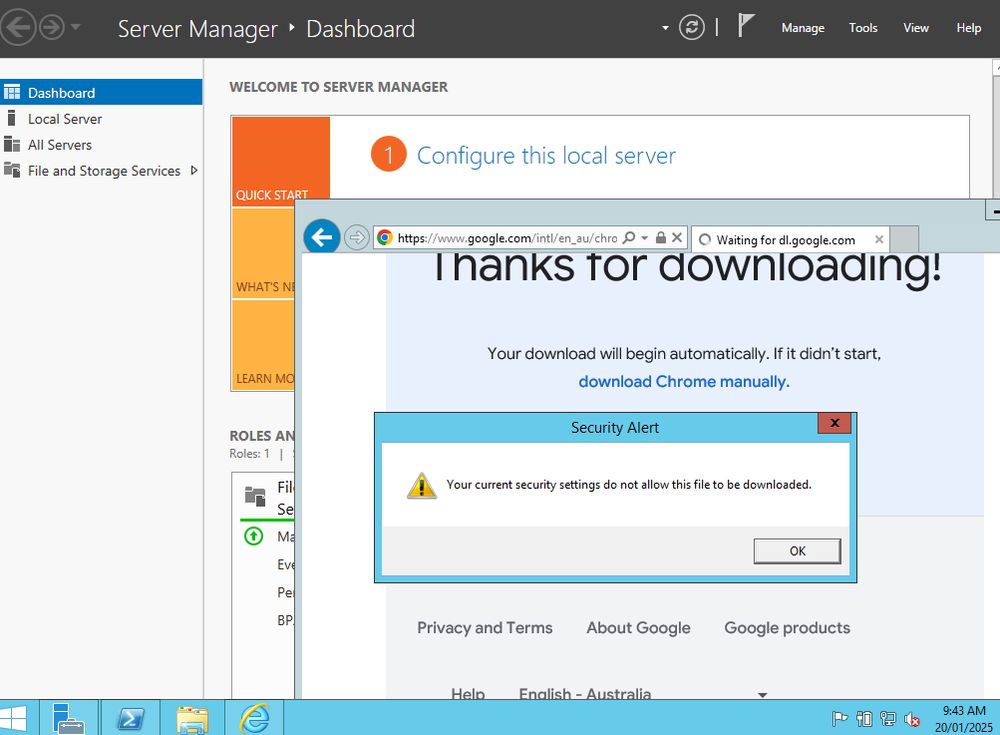Open the Manage menu
The image size is (1000, 735).
pos(803,28)
